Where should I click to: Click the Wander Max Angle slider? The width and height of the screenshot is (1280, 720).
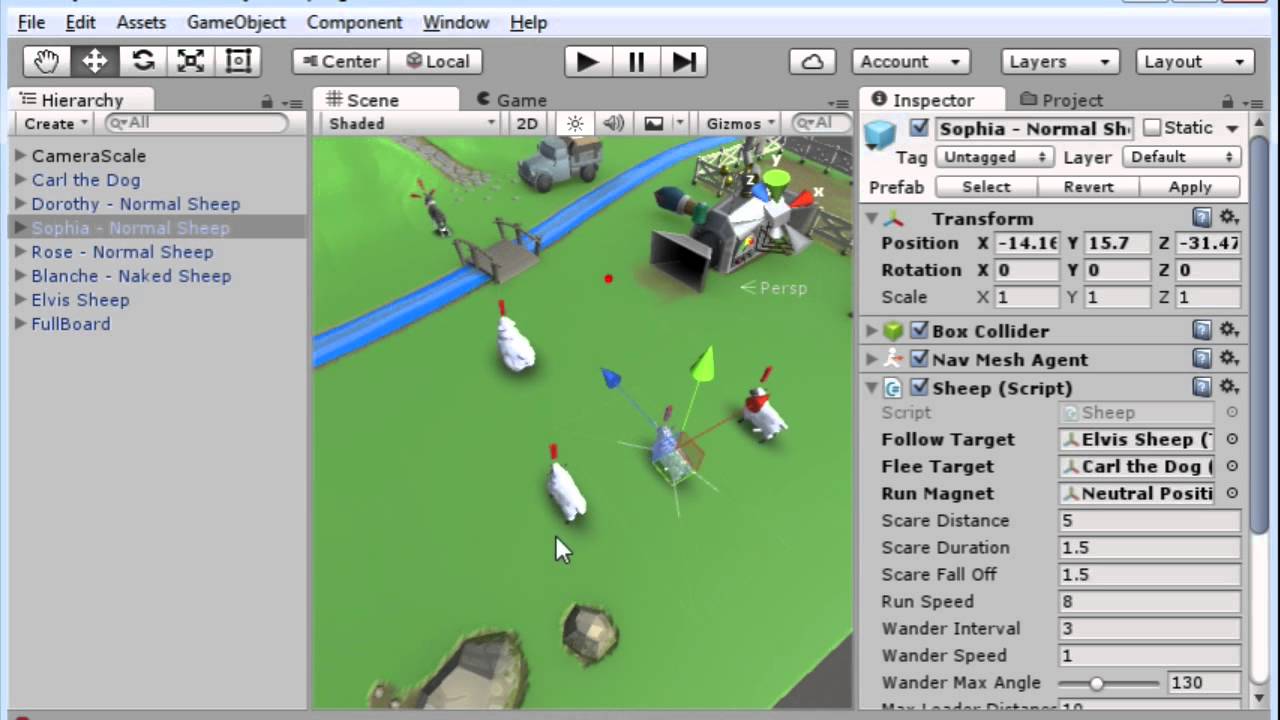(x=1108, y=683)
